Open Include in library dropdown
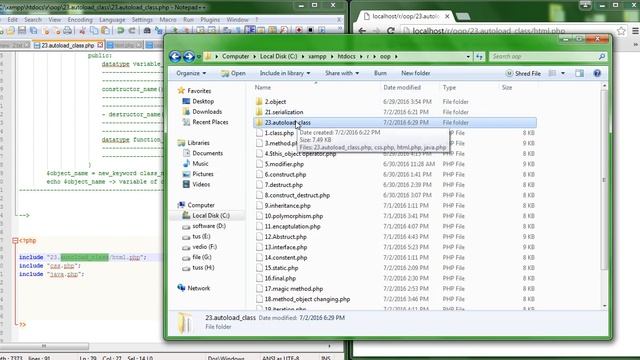640x360 pixels. point(285,73)
